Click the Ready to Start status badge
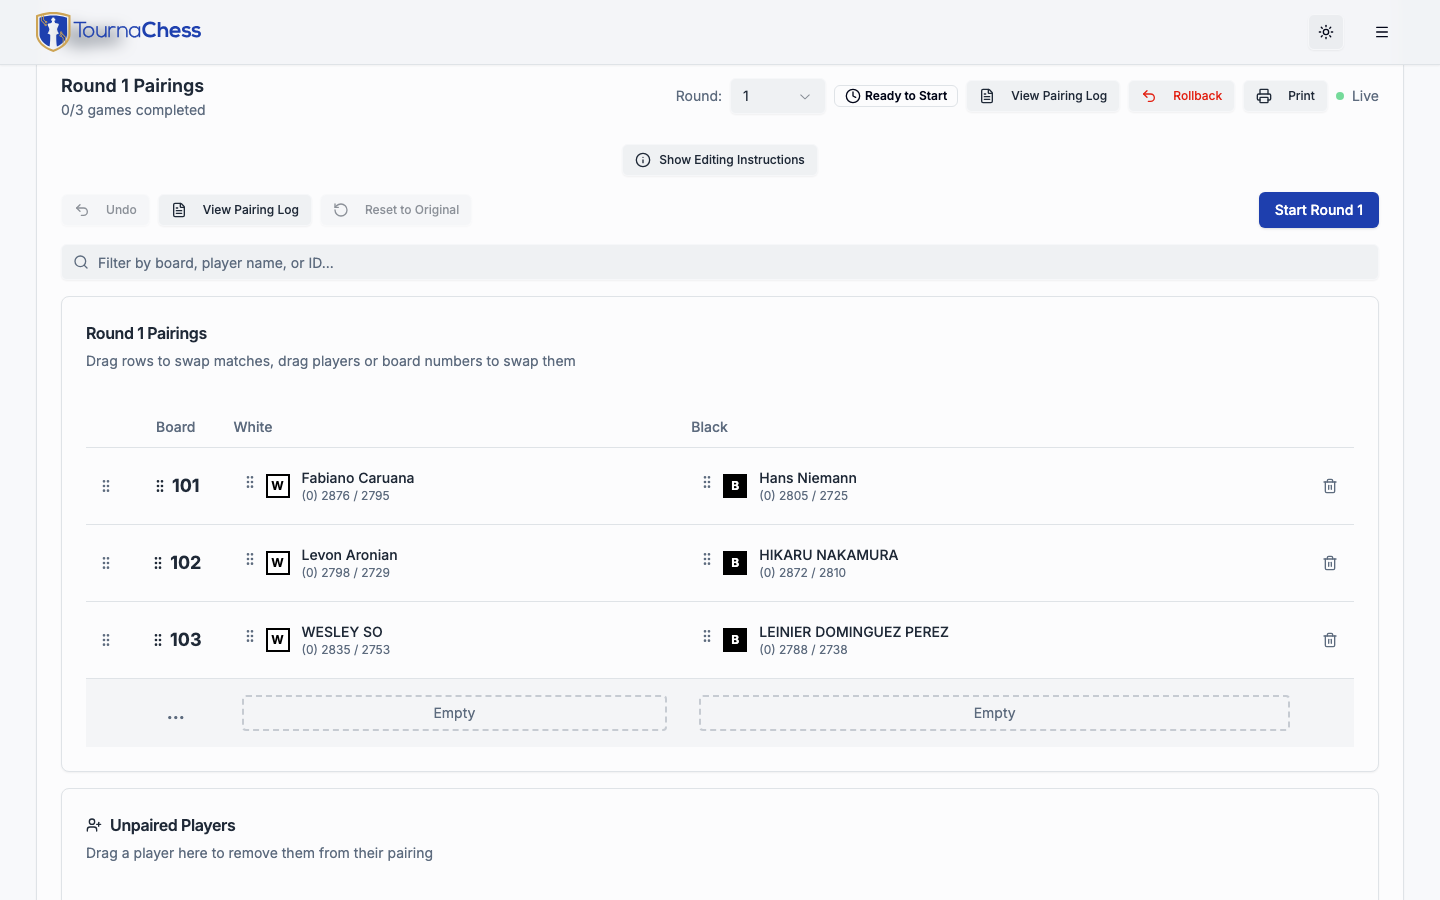The width and height of the screenshot is (1440, 900). [x=896, y=96]
